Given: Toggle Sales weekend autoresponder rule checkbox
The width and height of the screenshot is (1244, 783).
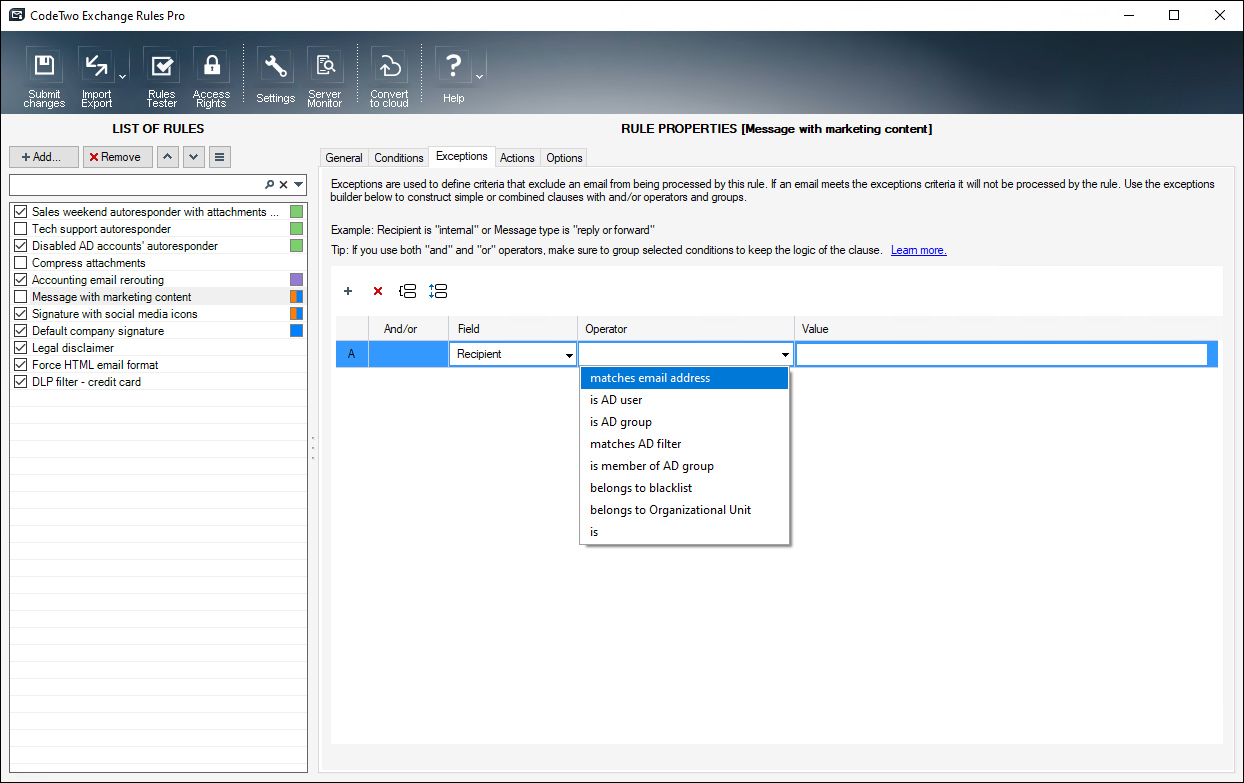Looking at the screenshot, I should pos(21,212).
